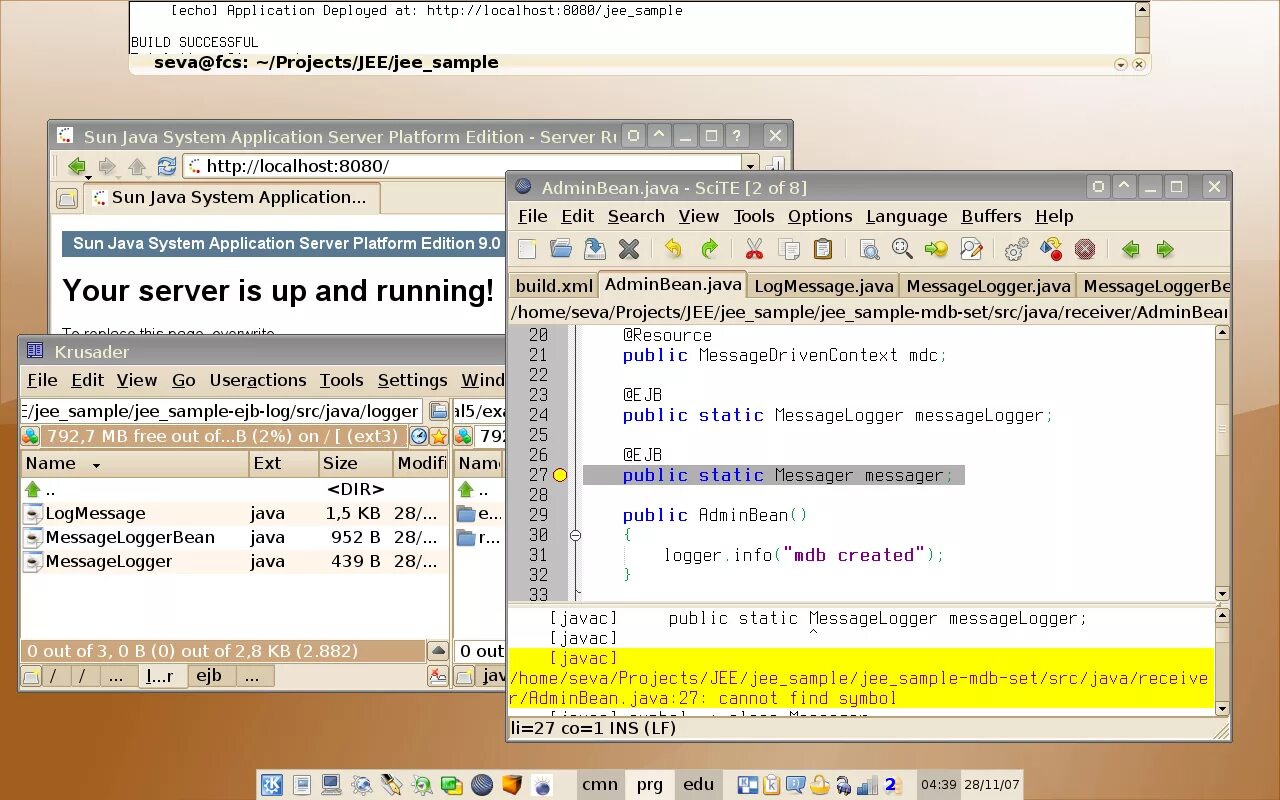Click the green Redo arrow in SciTE toolbar
This screenshot has height=800, width=1280.
[x=709, y=249]
